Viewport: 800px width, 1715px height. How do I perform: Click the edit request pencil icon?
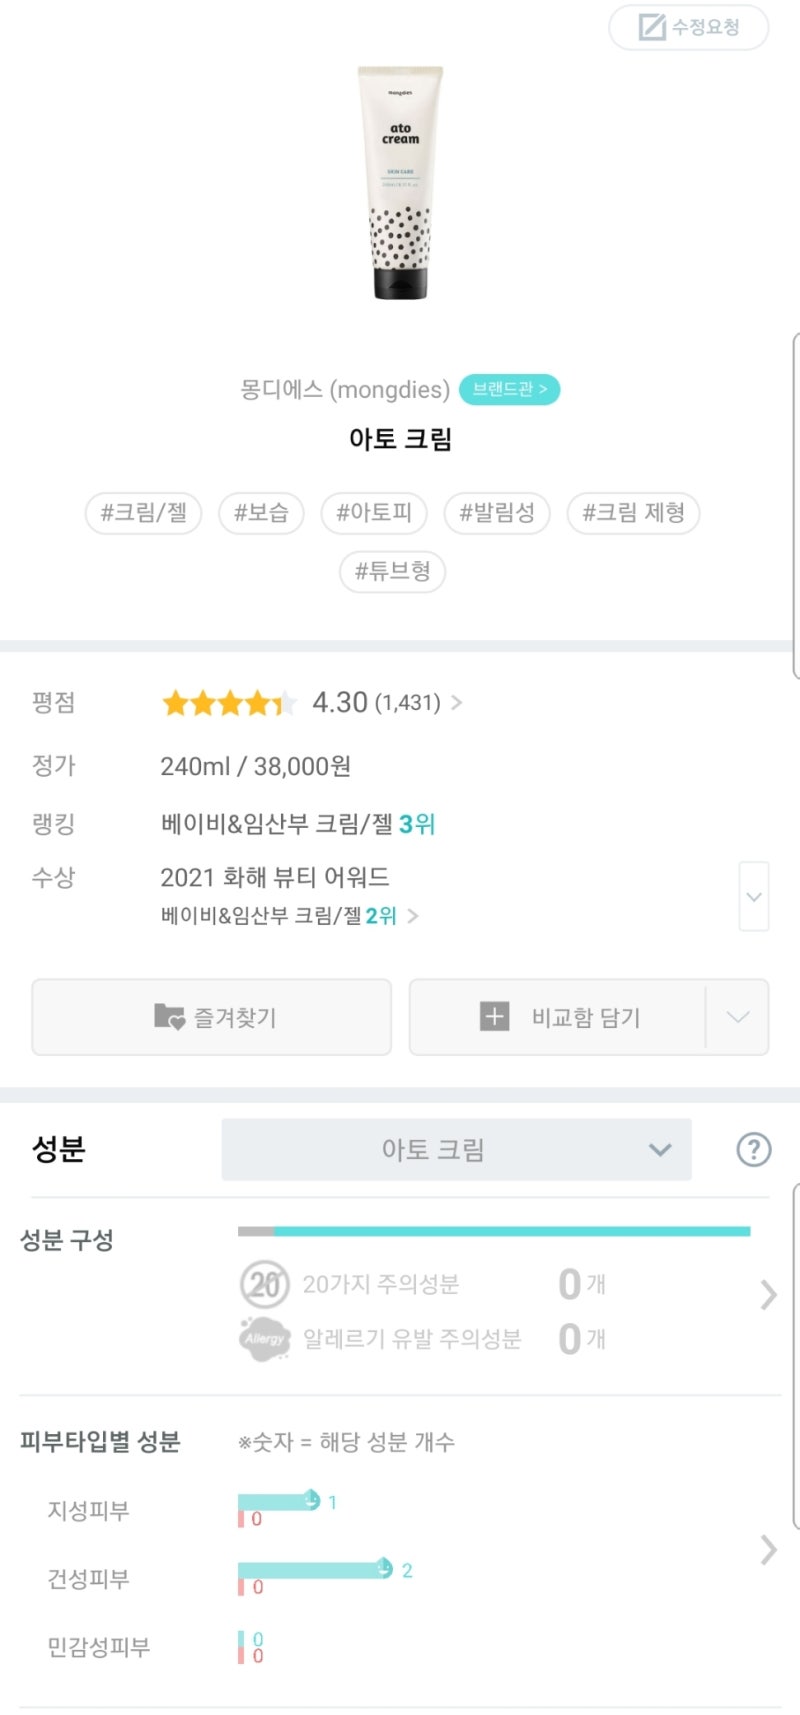coord(652,27)
